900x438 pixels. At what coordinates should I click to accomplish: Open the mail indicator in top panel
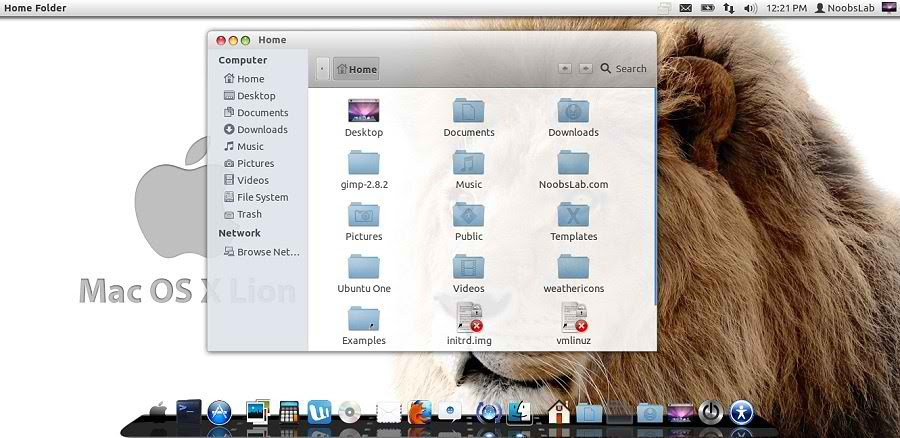685,8
